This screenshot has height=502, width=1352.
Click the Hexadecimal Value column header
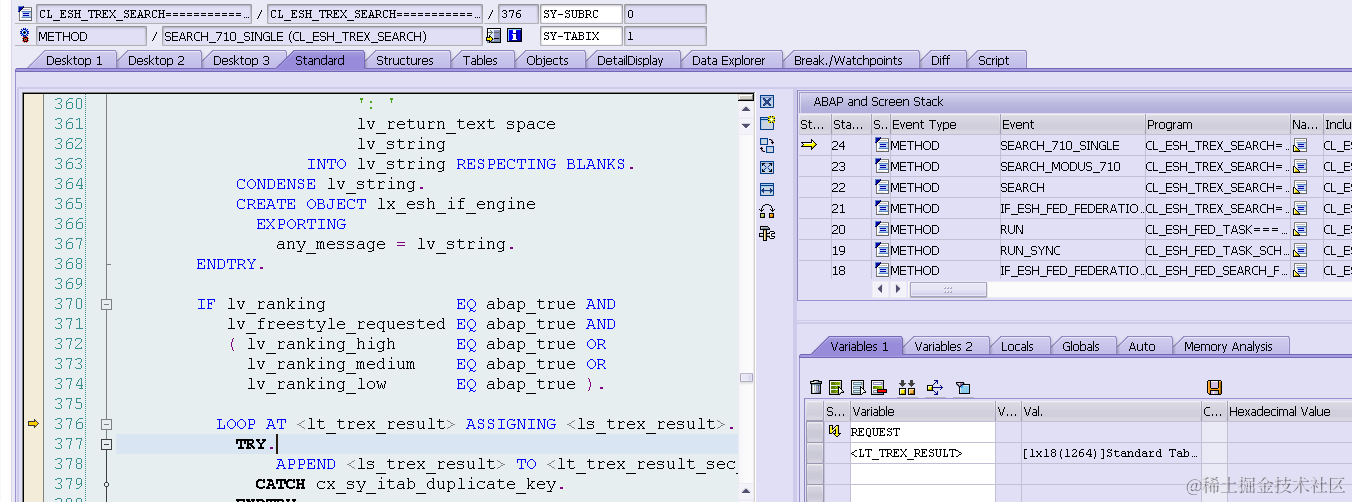click(x=1288, y=411)
